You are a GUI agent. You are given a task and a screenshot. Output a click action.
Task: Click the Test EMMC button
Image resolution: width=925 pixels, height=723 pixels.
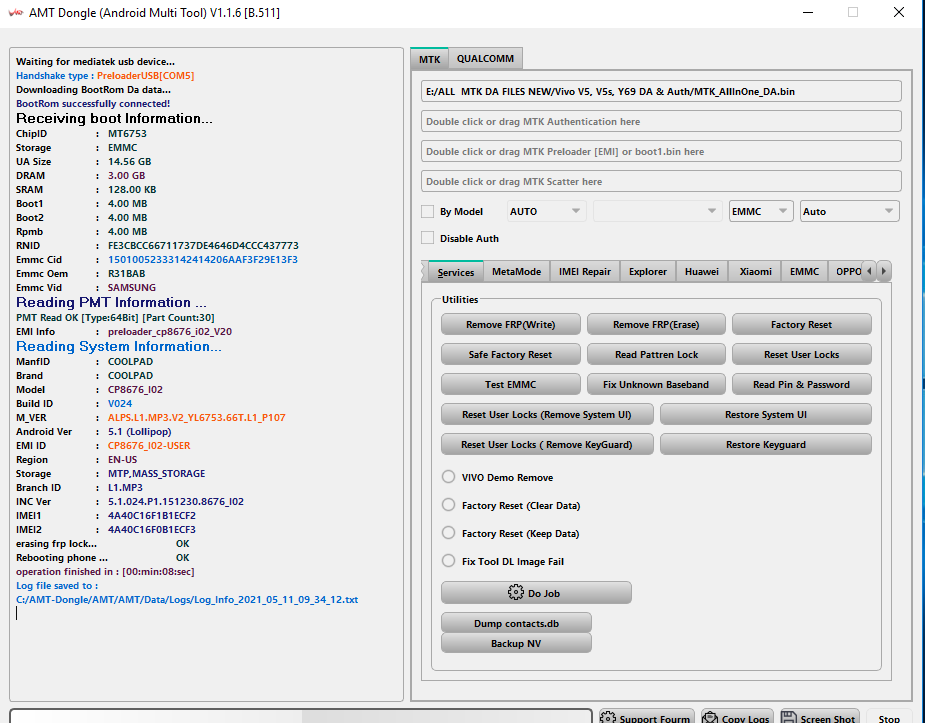tap(510, 384)
